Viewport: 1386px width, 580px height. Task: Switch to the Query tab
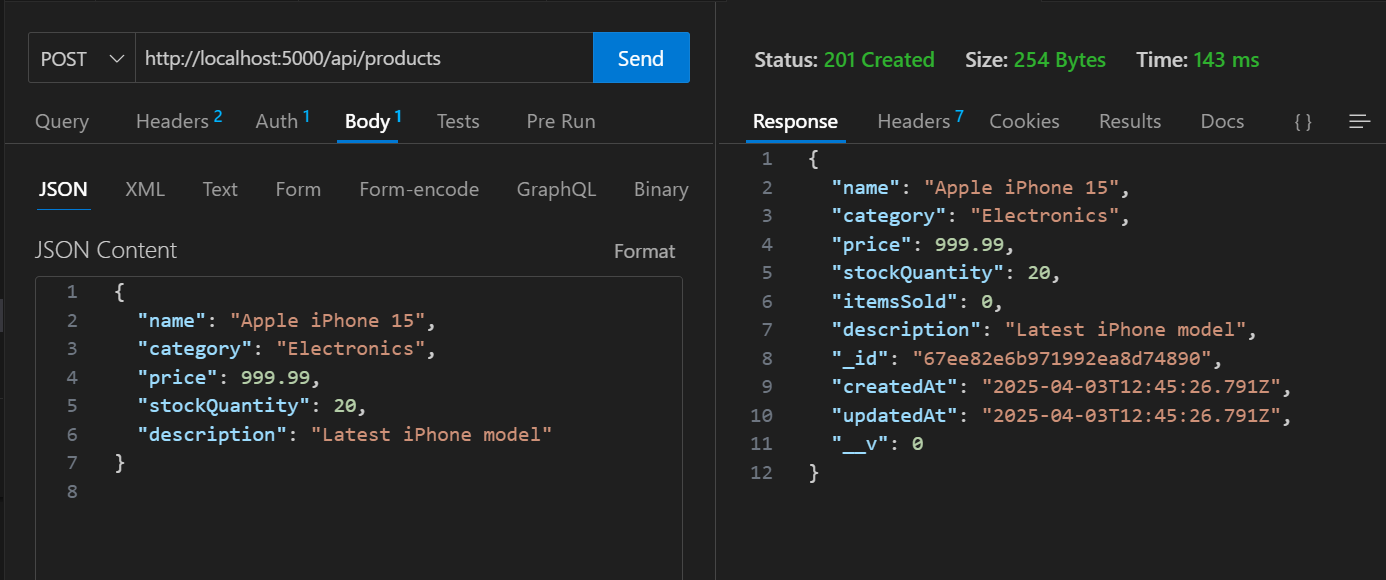point(62,121)
